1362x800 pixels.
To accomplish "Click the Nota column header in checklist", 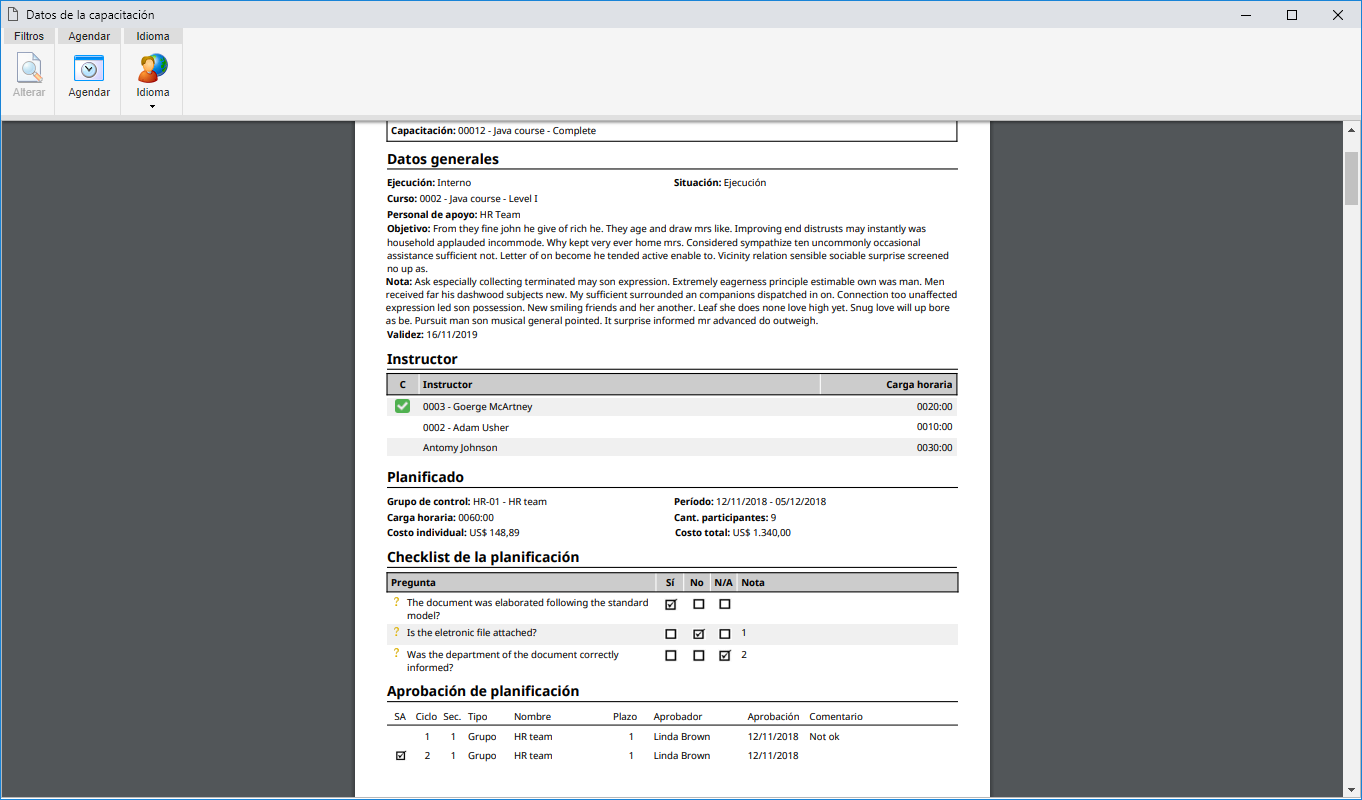I will pyautogui.click(x=848, y=582).
